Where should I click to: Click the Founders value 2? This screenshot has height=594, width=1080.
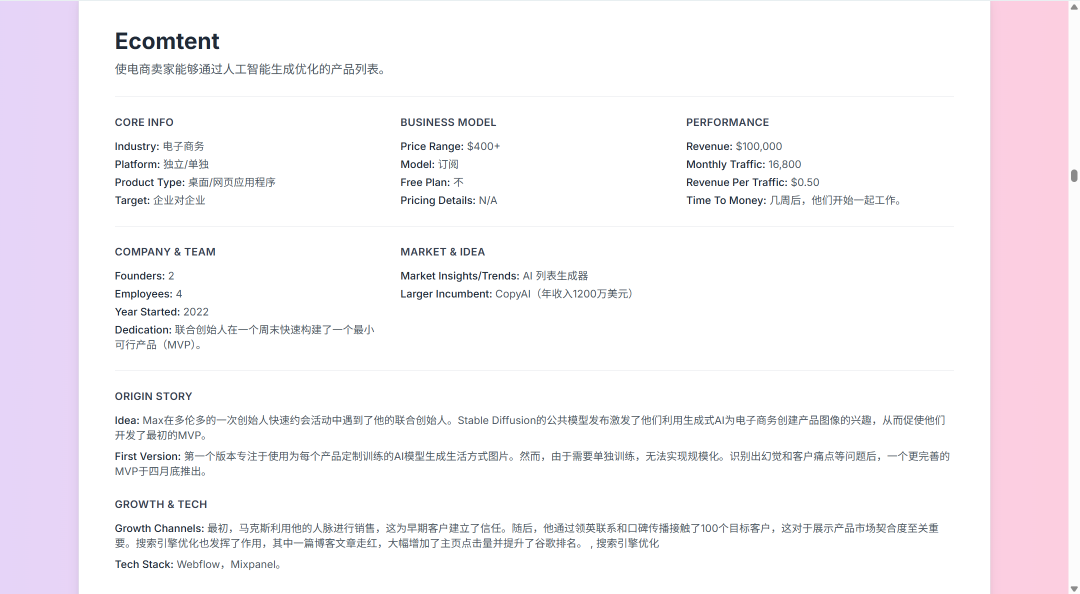pyautogui.click(x=171, y=276)
